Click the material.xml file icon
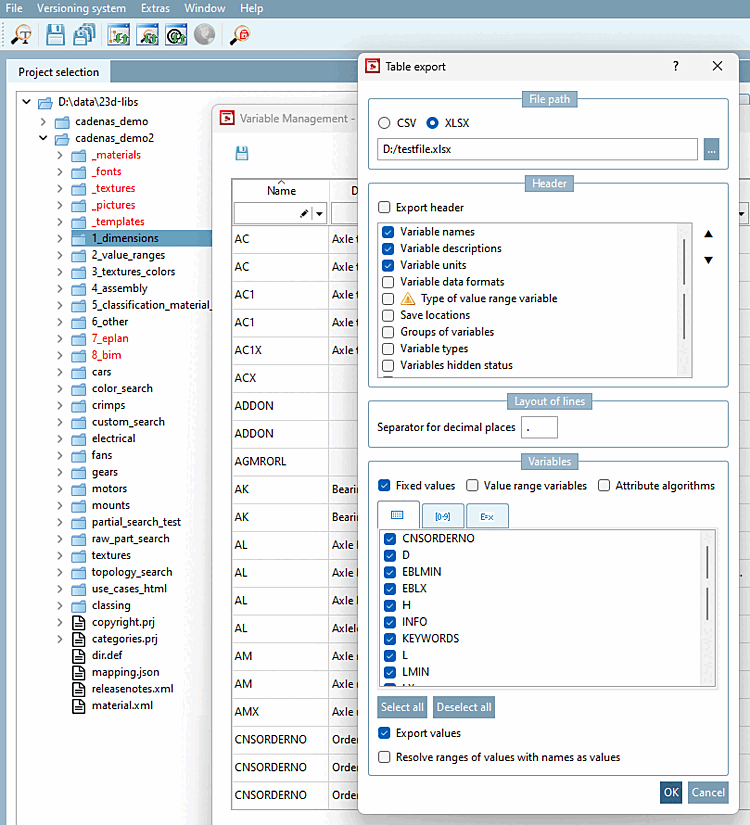Viewport: 750px width, 825px height. click(x=78, y=706)
